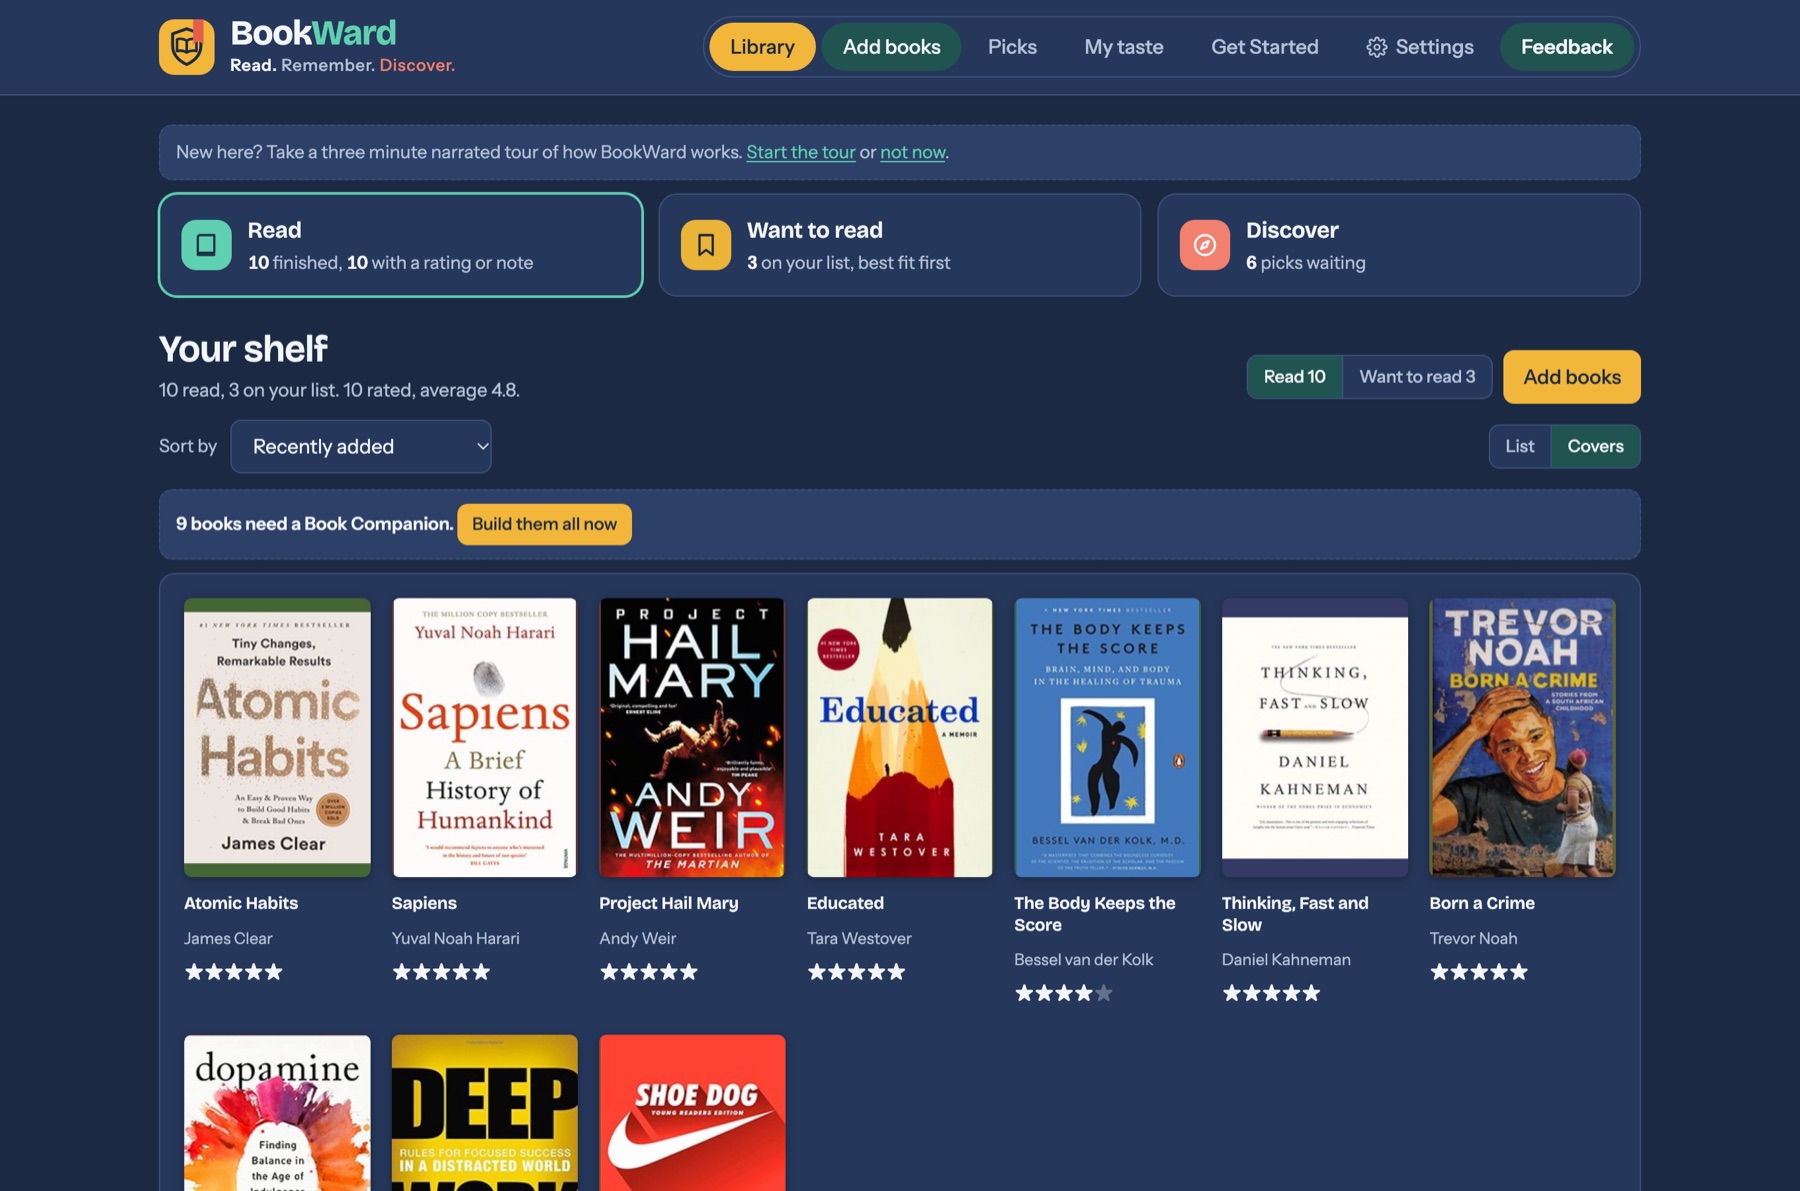Open the Atomic Habits cover

(x=277, y=737)
